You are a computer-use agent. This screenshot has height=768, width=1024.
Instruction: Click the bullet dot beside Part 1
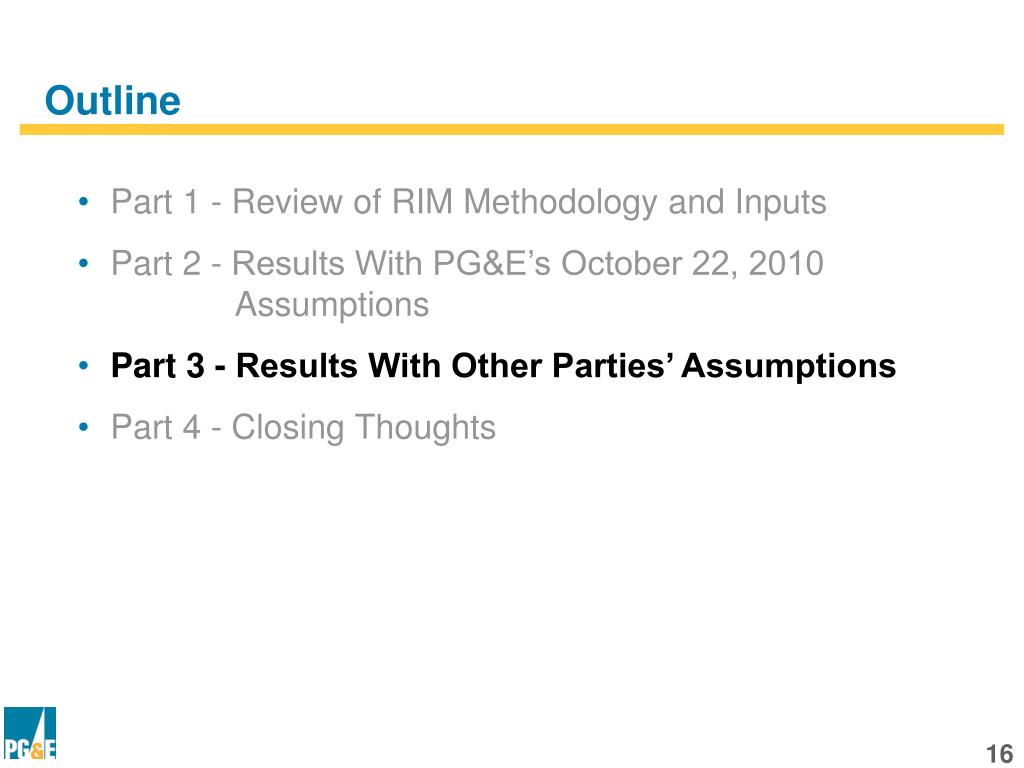tap(83, 202)
